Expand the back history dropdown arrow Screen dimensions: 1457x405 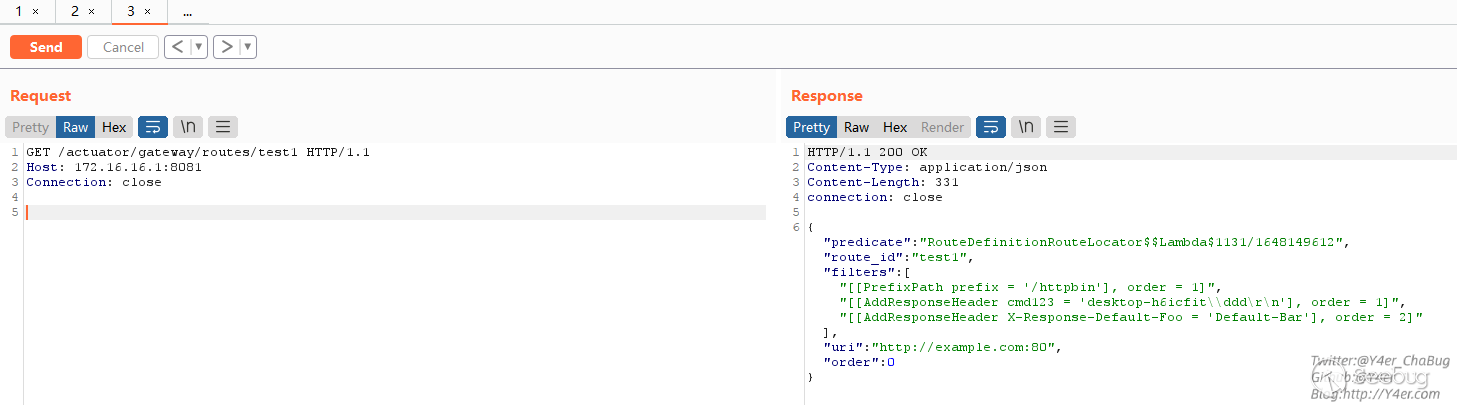click(199, 47)
